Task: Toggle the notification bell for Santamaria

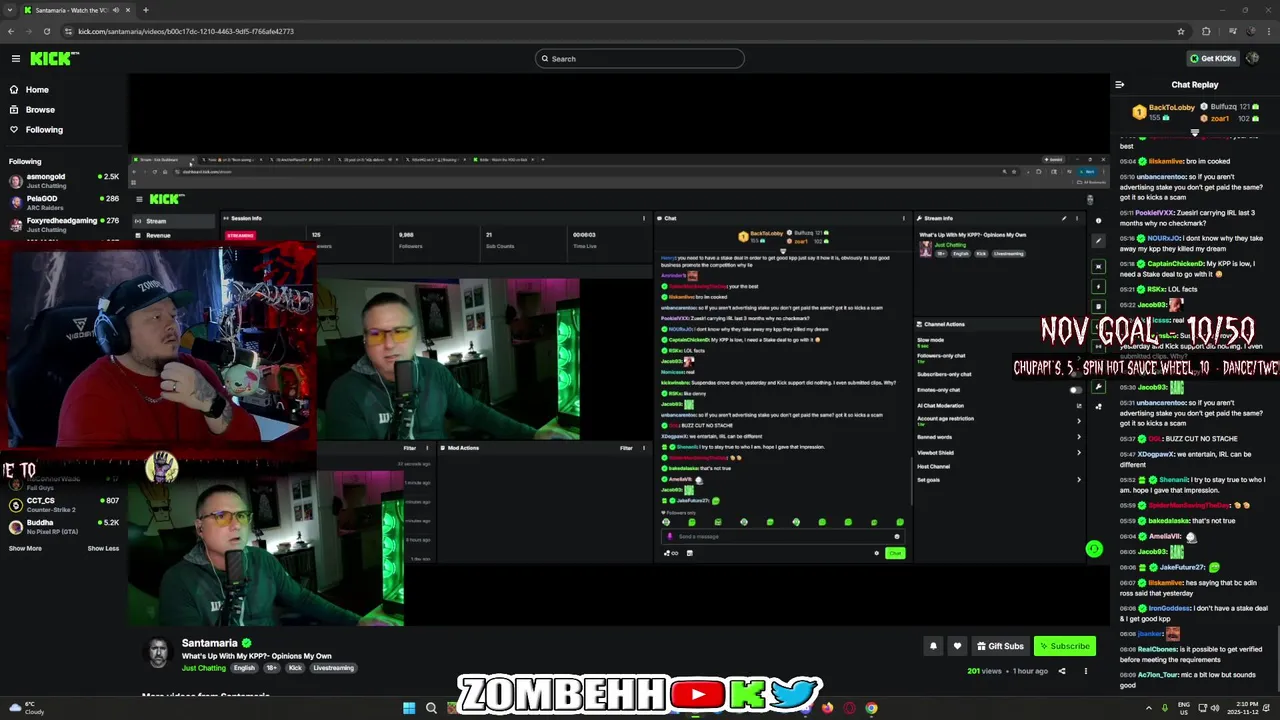Action: 933,646
